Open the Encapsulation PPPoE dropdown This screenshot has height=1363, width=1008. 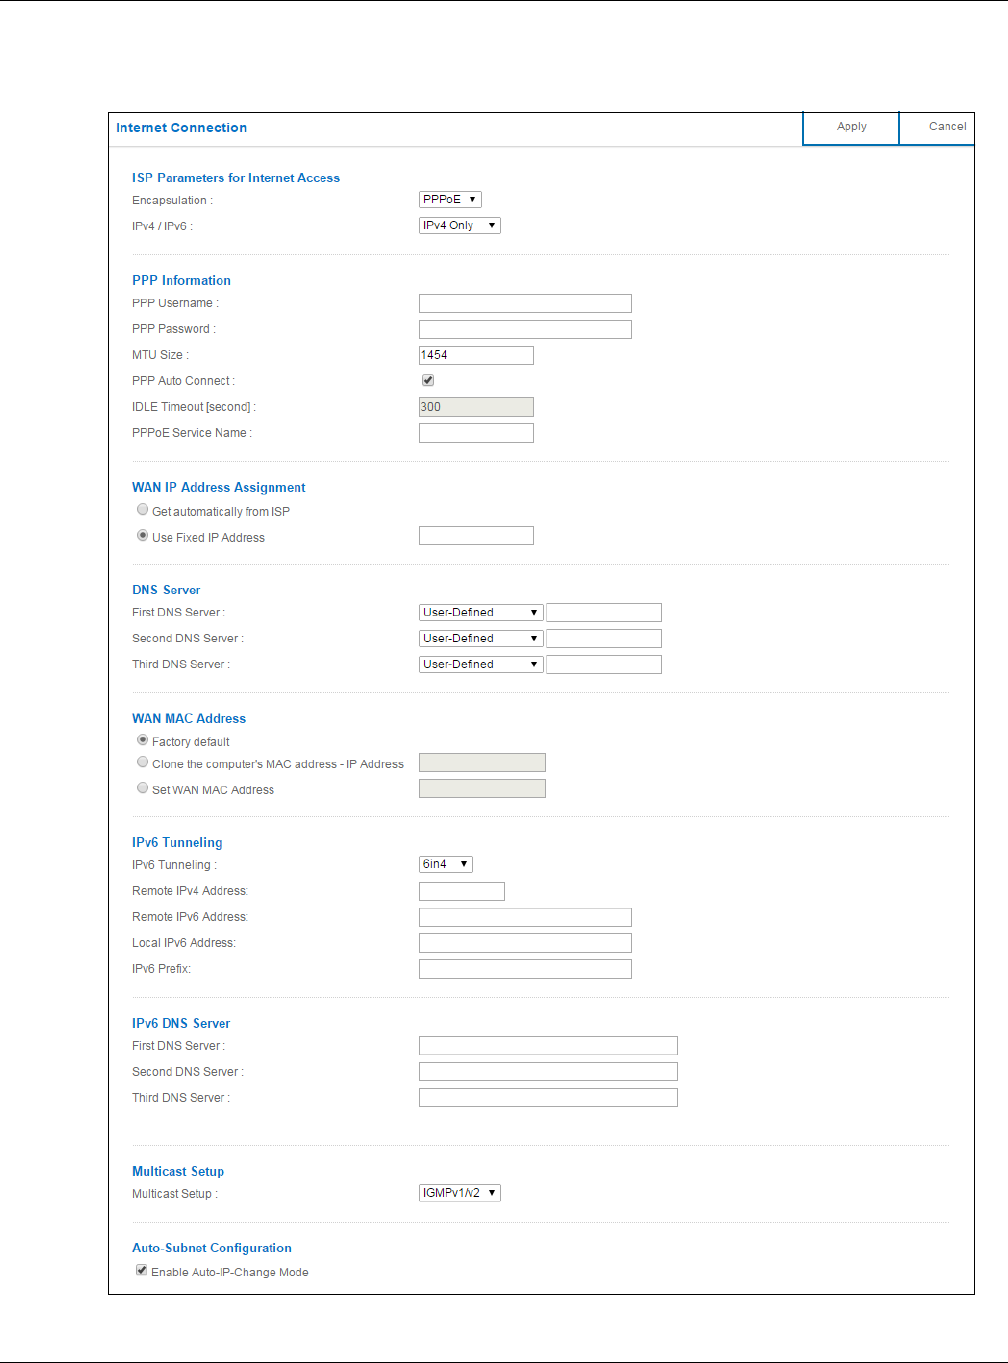point(450,200)
